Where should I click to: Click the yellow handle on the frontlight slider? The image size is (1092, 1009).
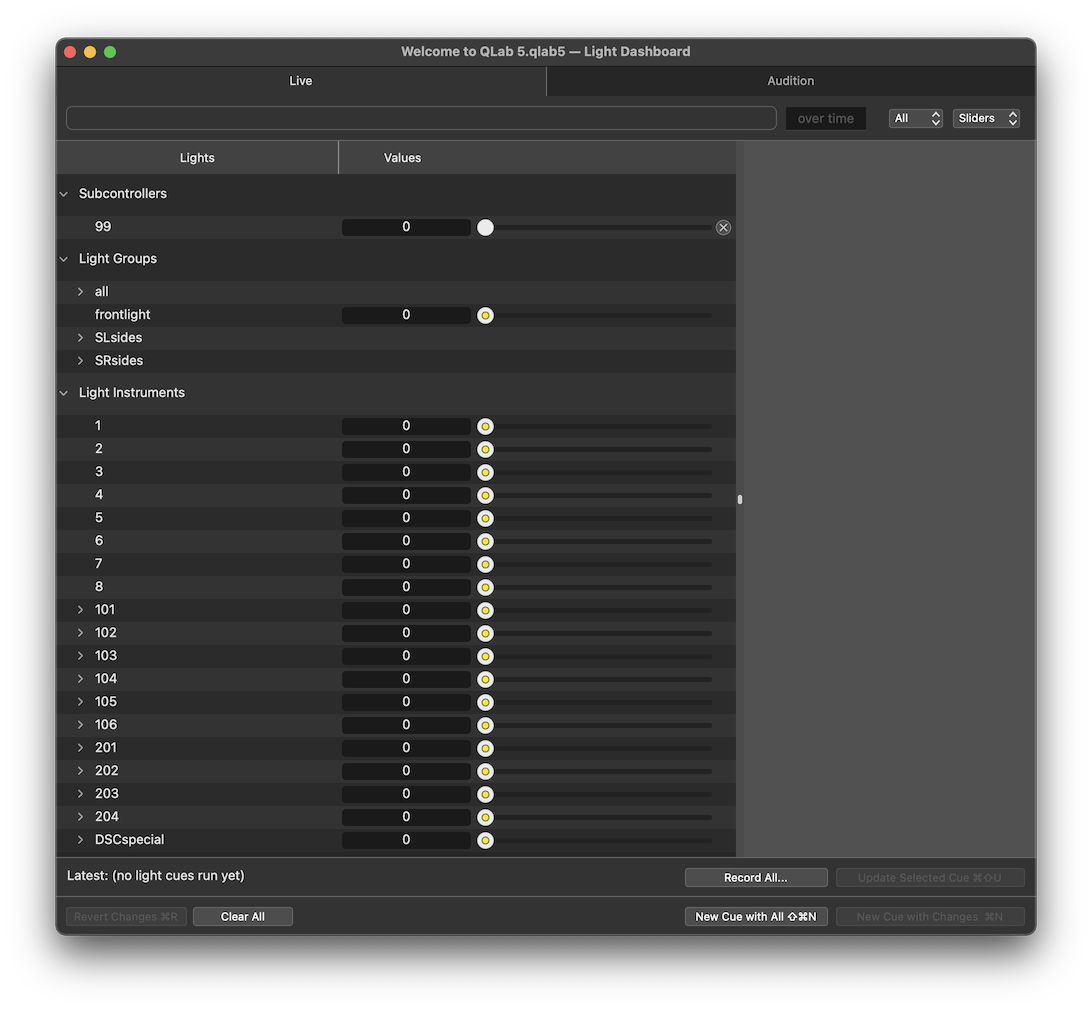coord(485,315)
